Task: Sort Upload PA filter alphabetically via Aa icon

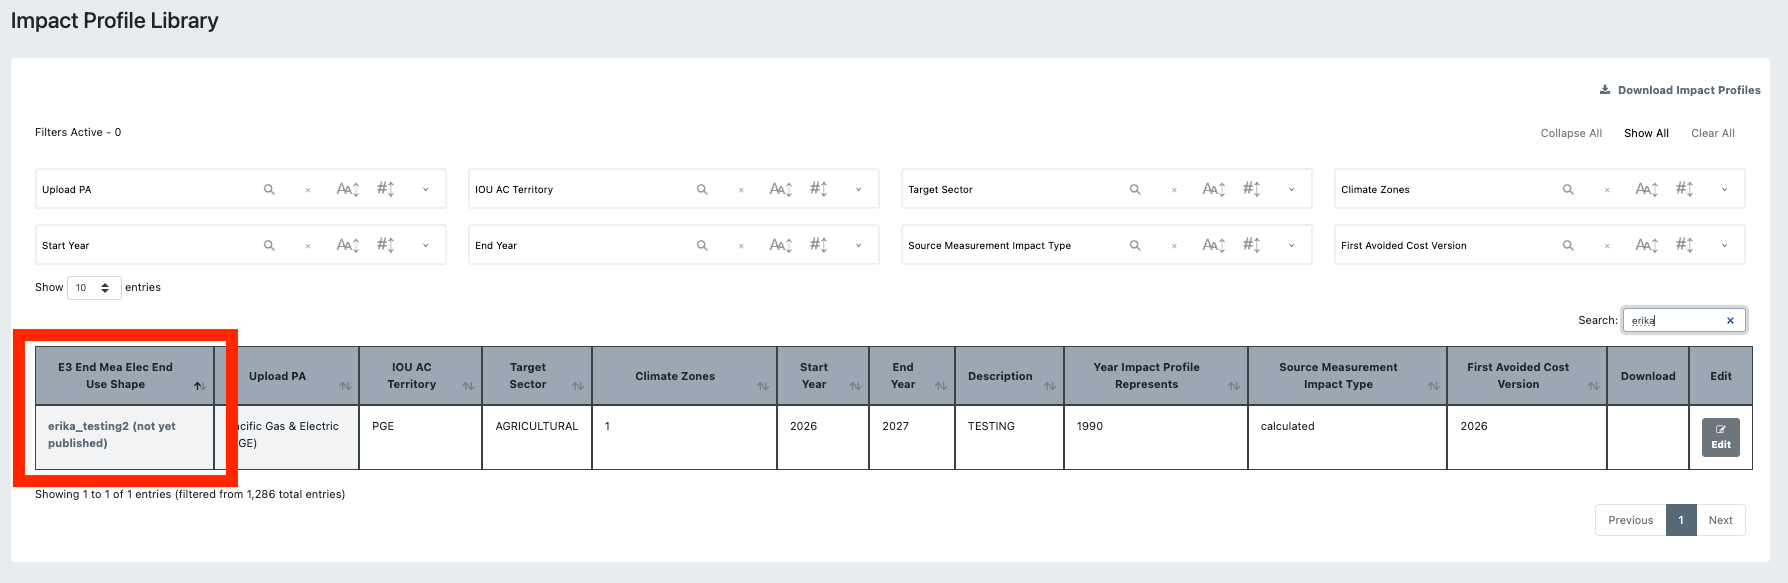Action: point(348,189)
